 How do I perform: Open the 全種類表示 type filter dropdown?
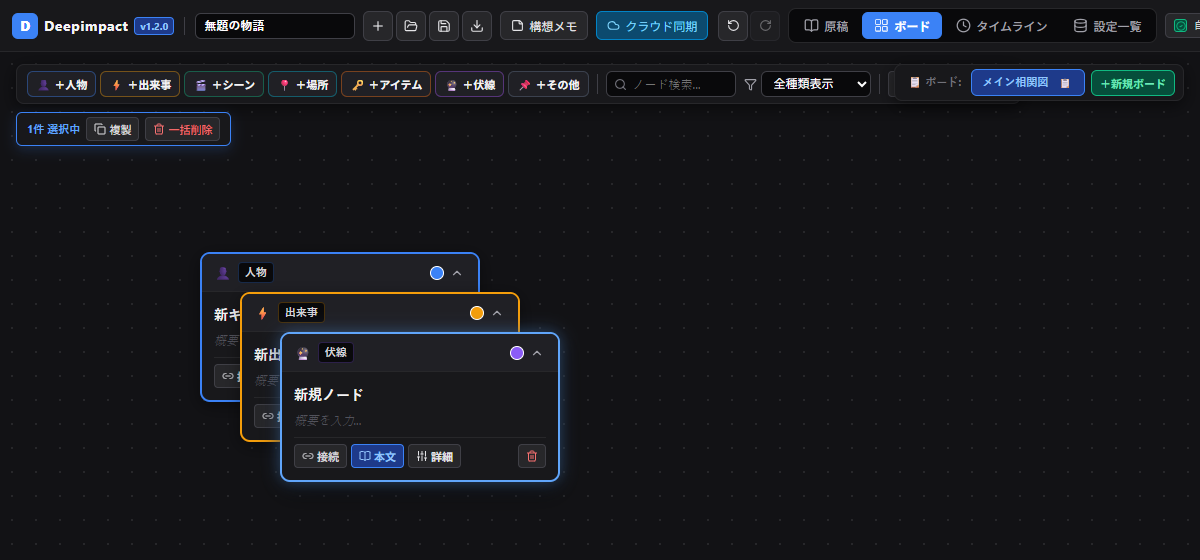click(816, 85)
